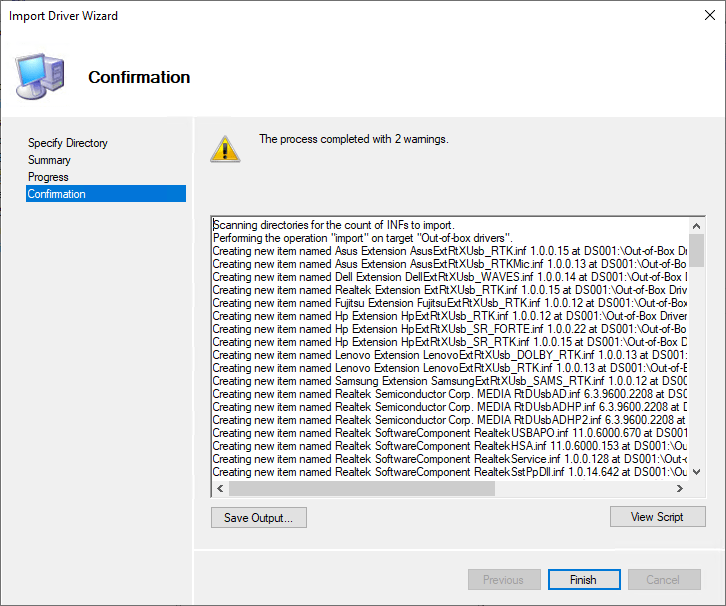Open the Progress step in sidebar
The image size is (726, 606).
pyautogui.click(x=48, y=177)
